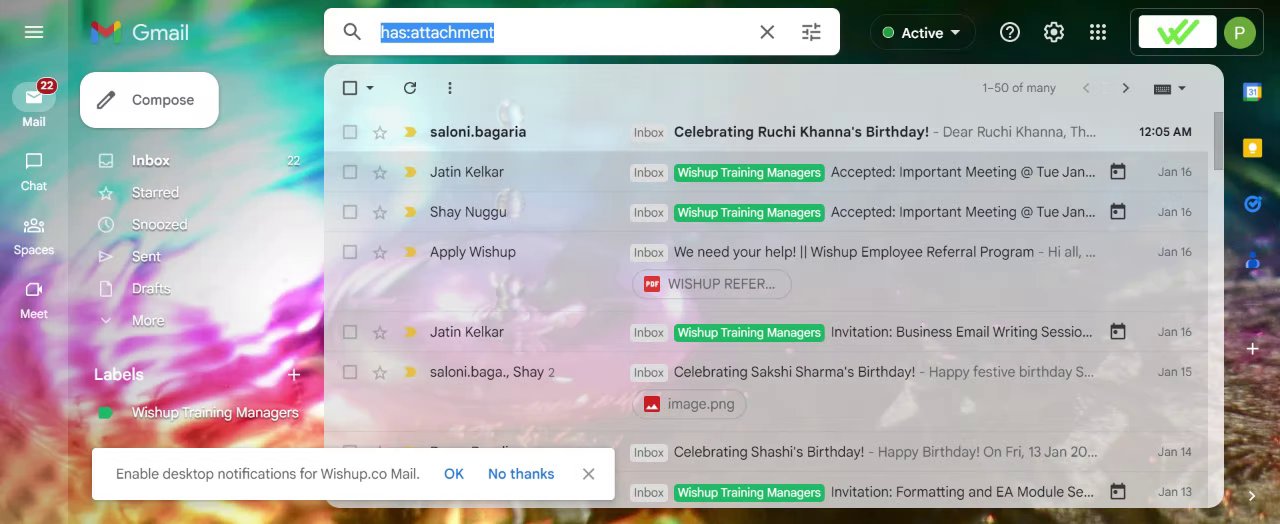Select input tools keyboard icon
This screenshot has width=1280, height=524.
1162,88
